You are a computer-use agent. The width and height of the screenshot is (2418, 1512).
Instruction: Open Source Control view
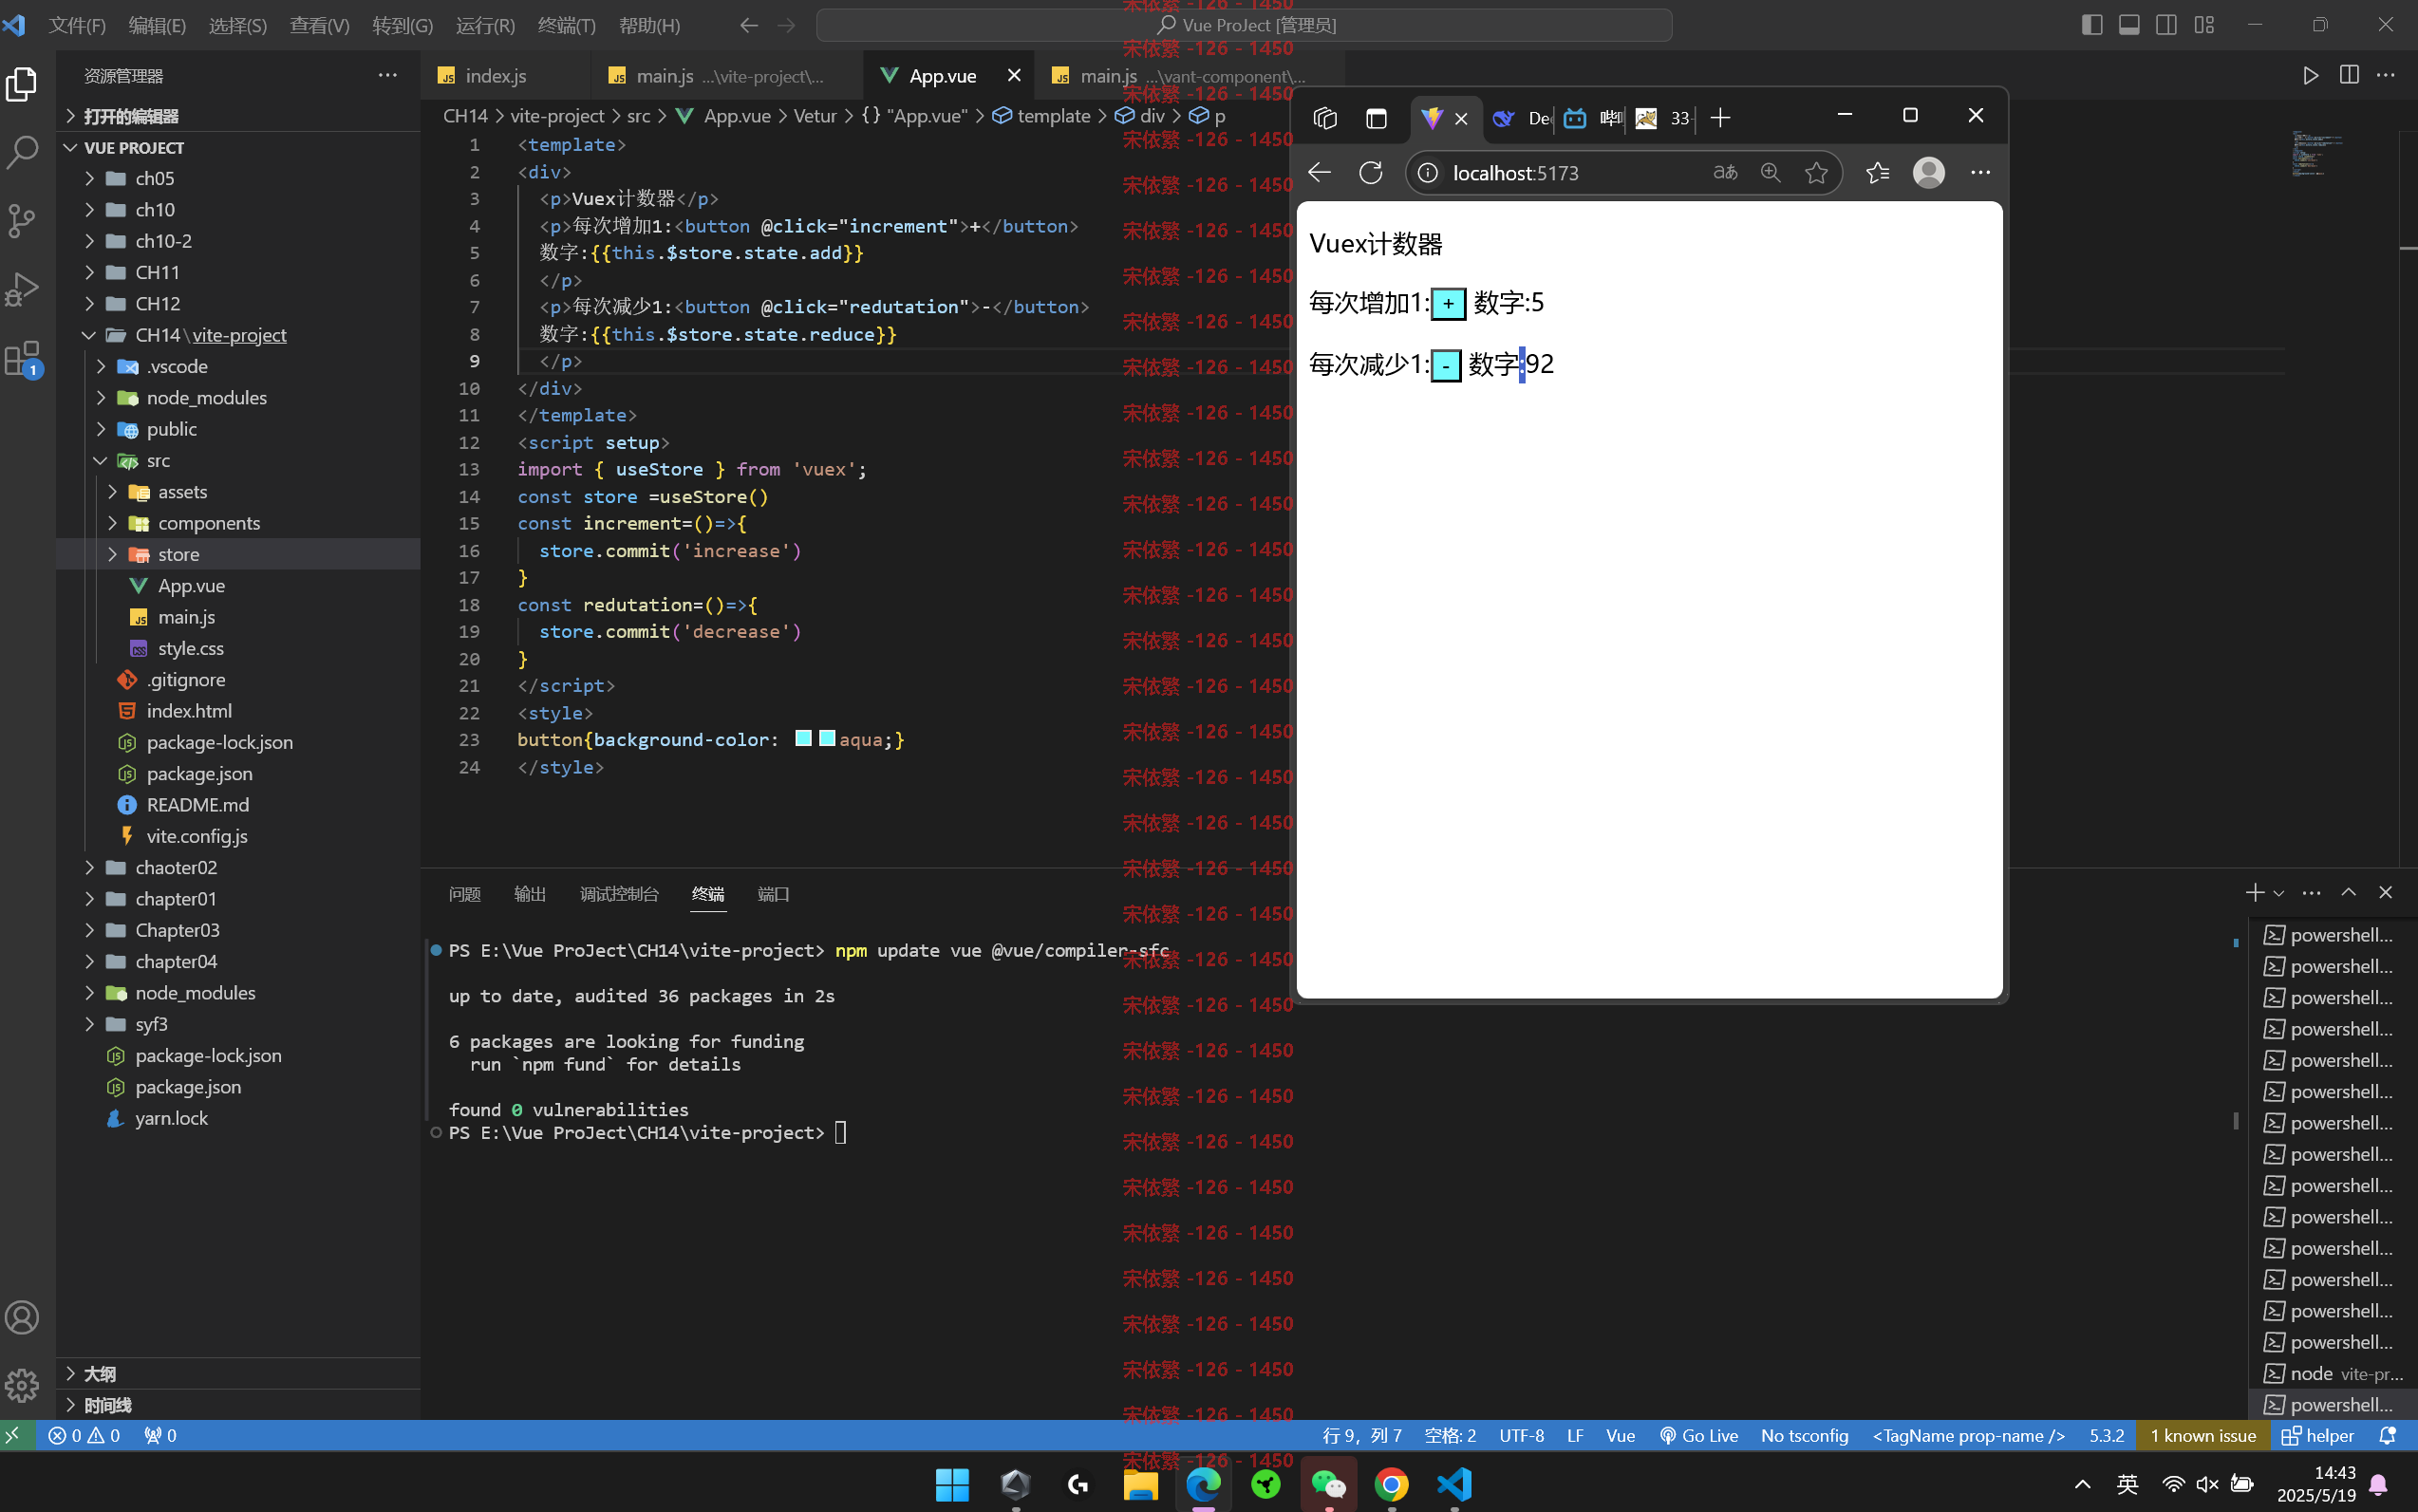22,221
